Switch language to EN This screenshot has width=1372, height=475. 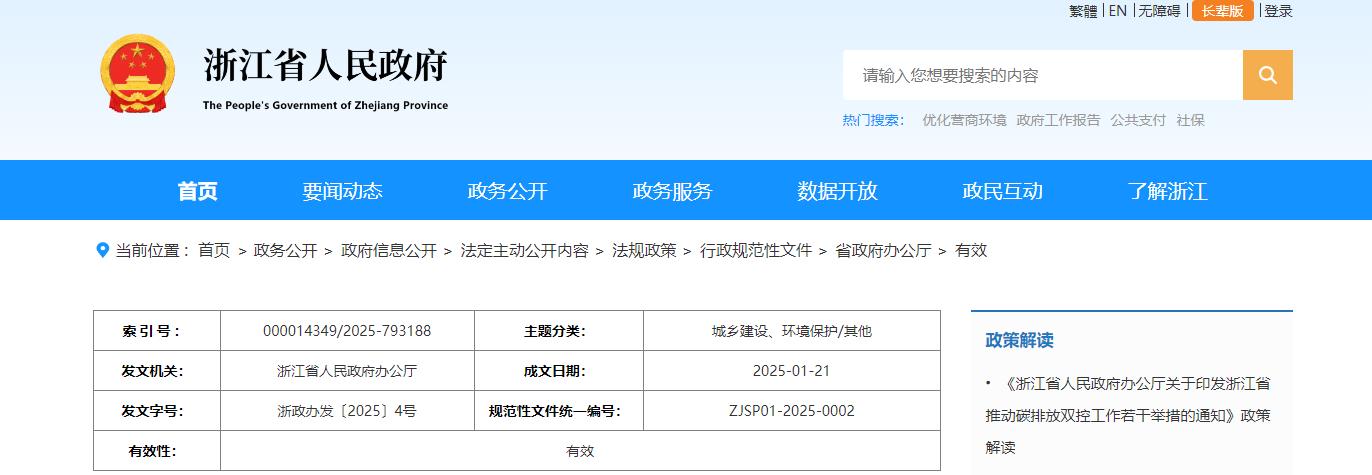point(1117,11)
